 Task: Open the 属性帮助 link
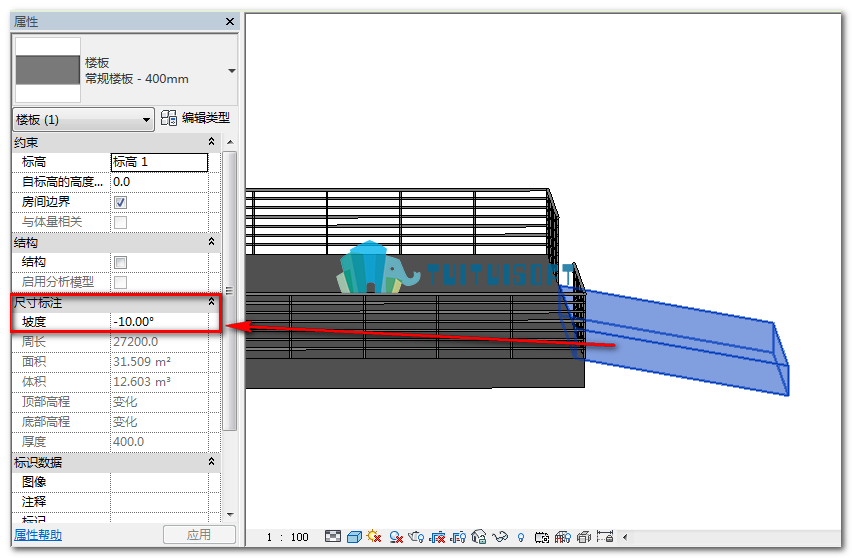[x=38, y=535]
